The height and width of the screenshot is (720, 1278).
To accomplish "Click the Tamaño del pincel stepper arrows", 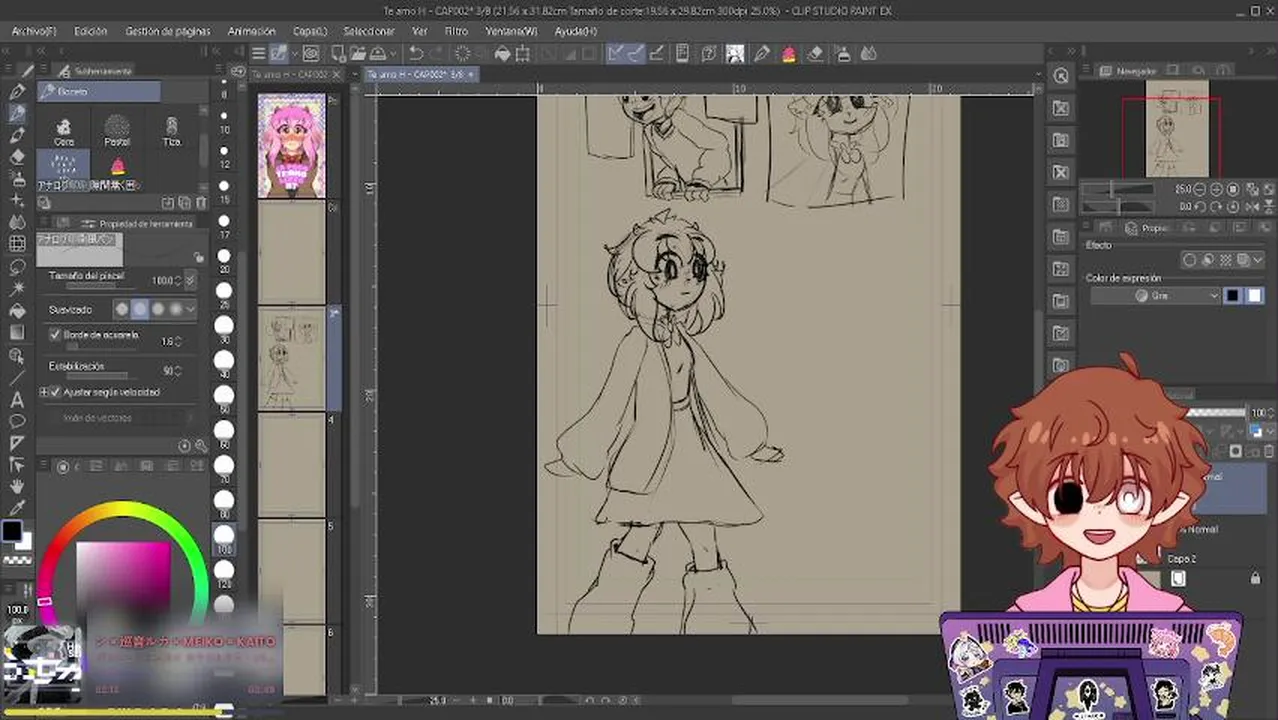I will click(x=178, y=281).
